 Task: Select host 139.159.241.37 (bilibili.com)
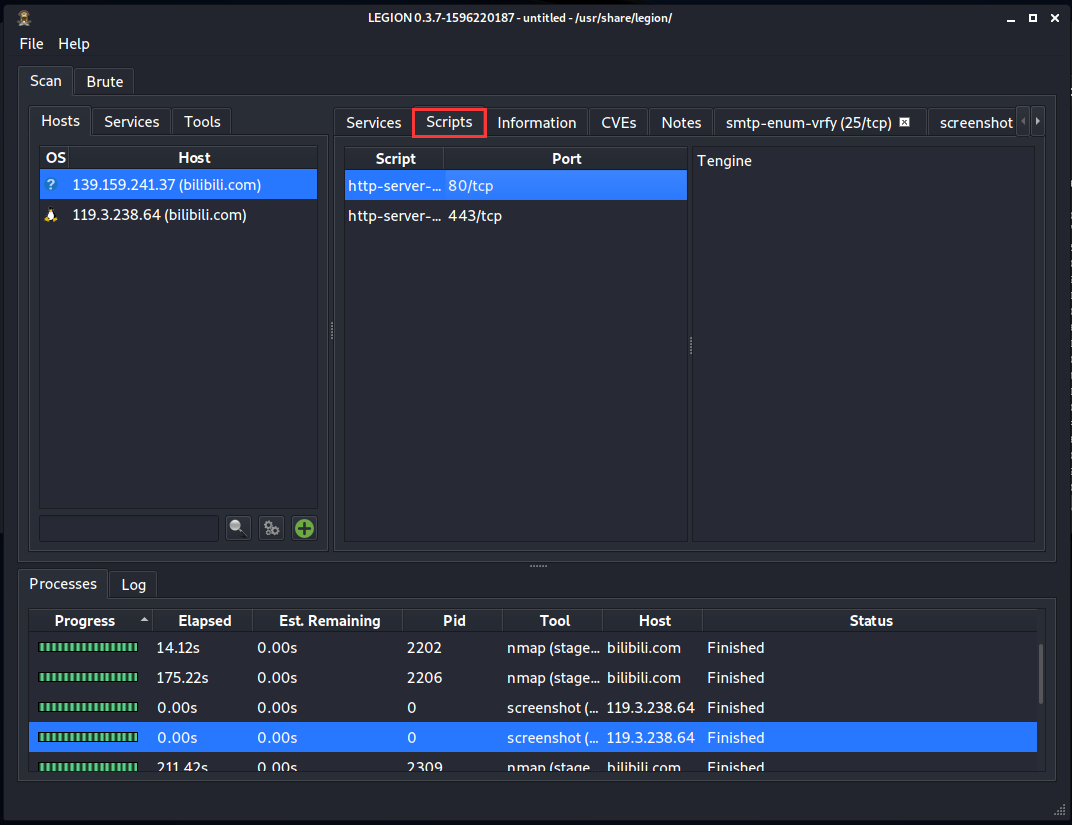[x=178, y=185]
